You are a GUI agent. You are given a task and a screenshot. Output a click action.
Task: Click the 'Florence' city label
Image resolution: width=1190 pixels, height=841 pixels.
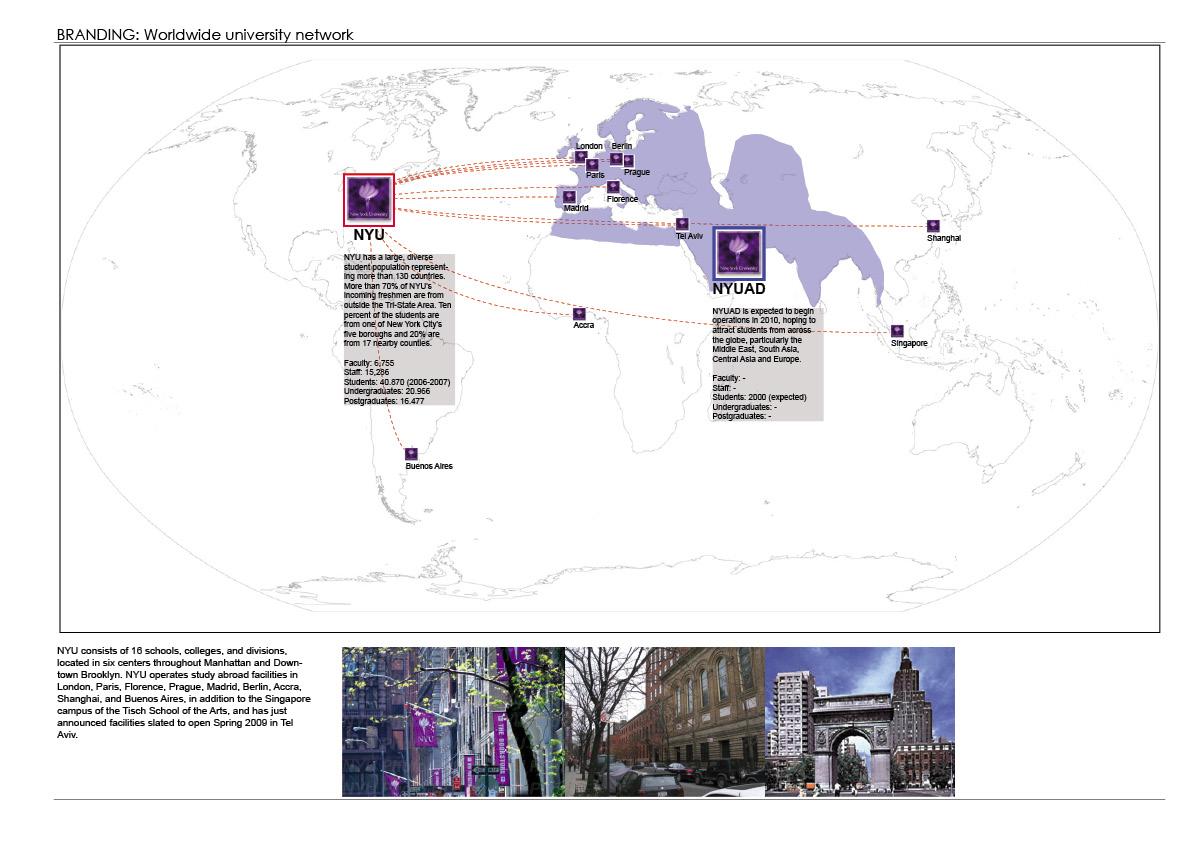pos(622,200)
